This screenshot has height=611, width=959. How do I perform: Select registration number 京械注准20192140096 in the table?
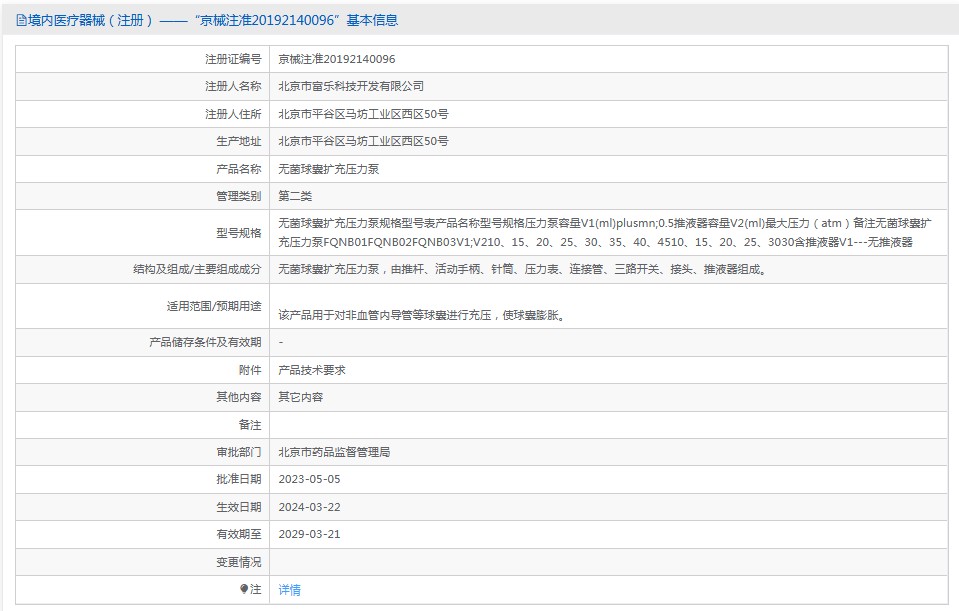pos(336,59)
